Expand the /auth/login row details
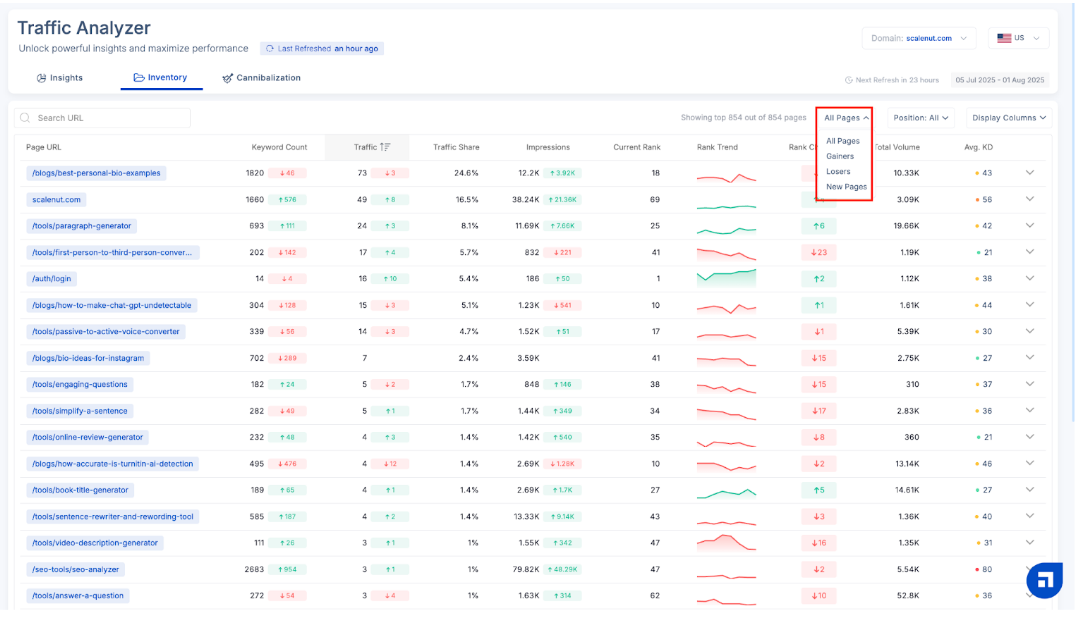The height and width of the screenshot is (635, 1081). (1030, 279)
